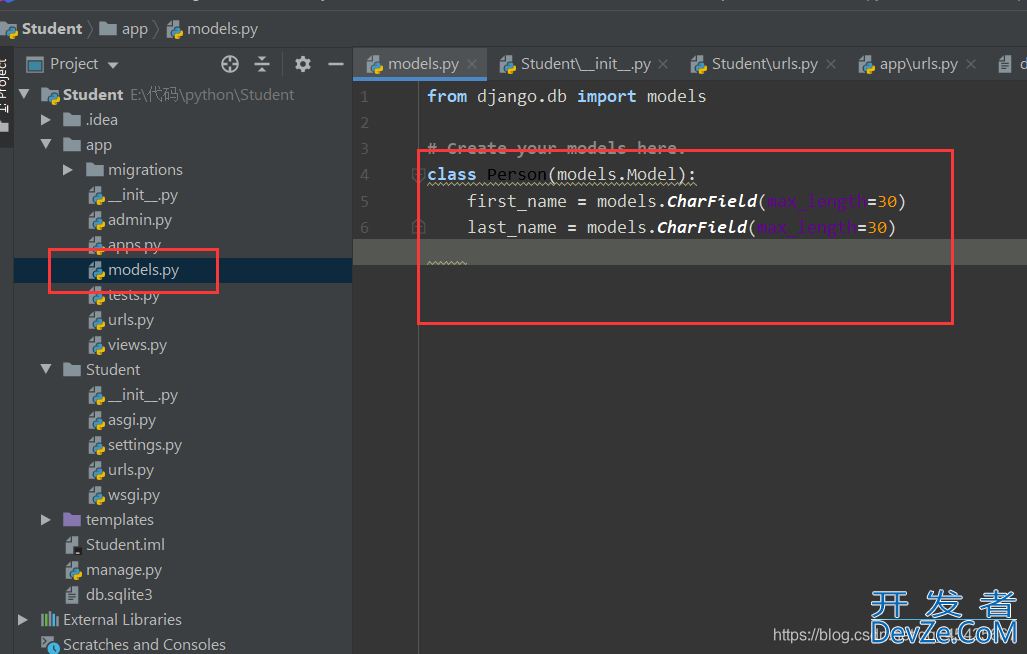Open the Project view dropdown
This screenshot has width=1027, height=654.
coord(113,65)
